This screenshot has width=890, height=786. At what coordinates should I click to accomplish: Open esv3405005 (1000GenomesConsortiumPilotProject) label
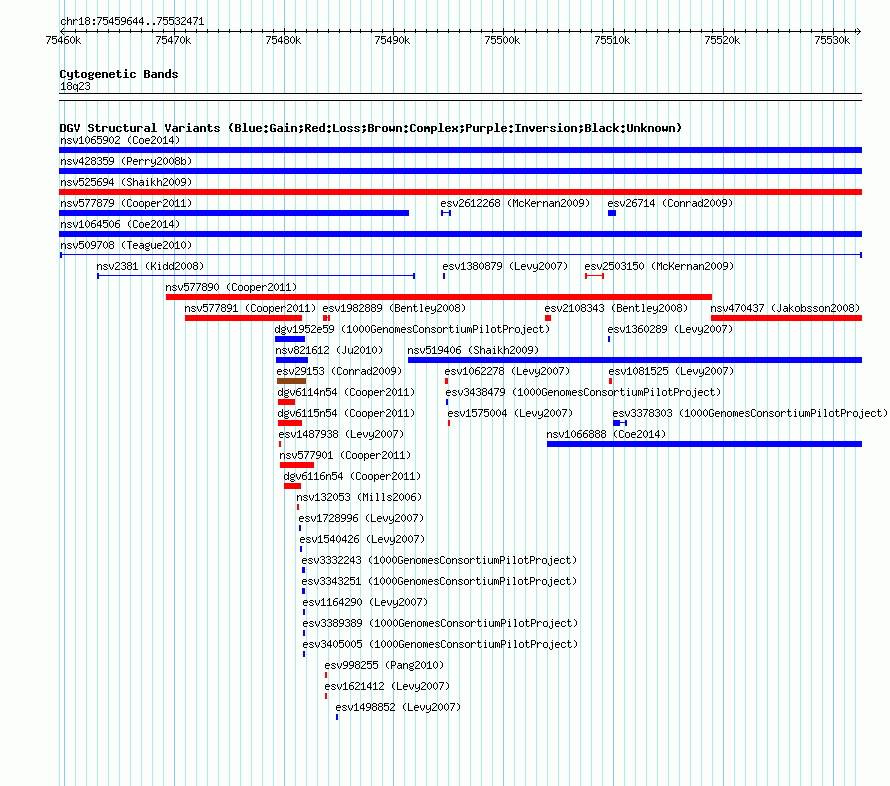440,644
